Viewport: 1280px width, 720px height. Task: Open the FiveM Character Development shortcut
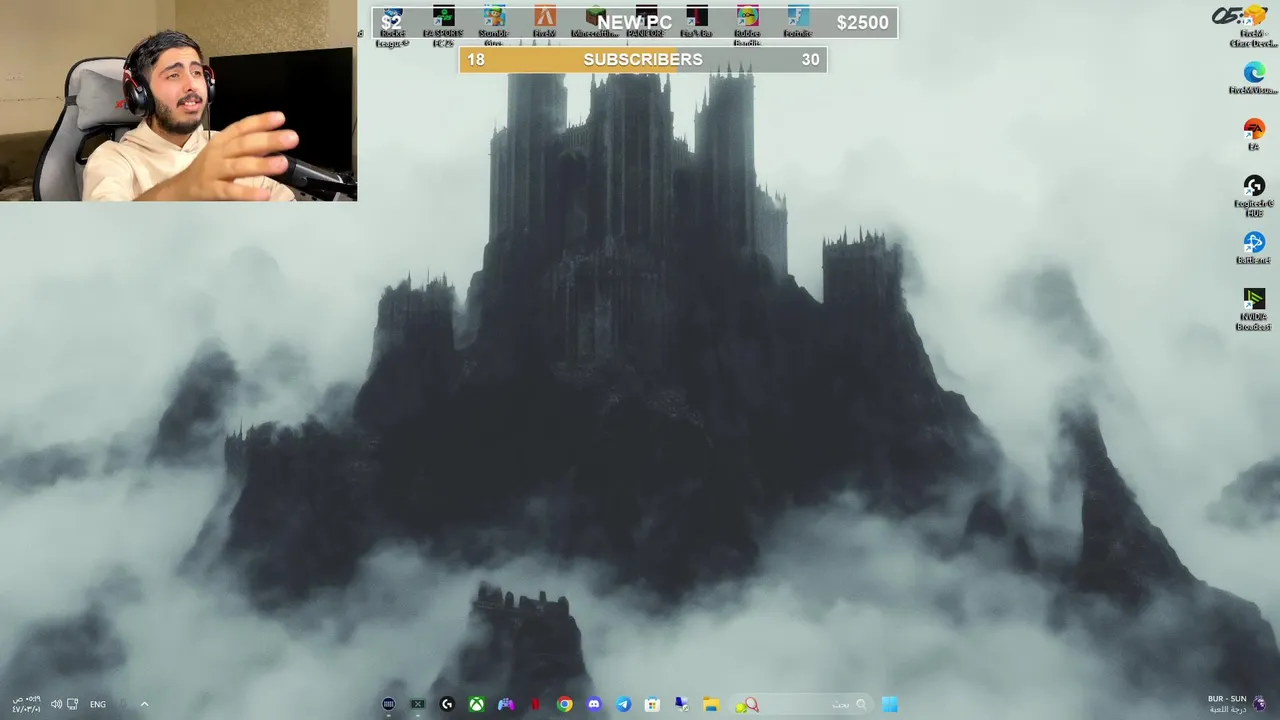click(x=1254, y=27)
